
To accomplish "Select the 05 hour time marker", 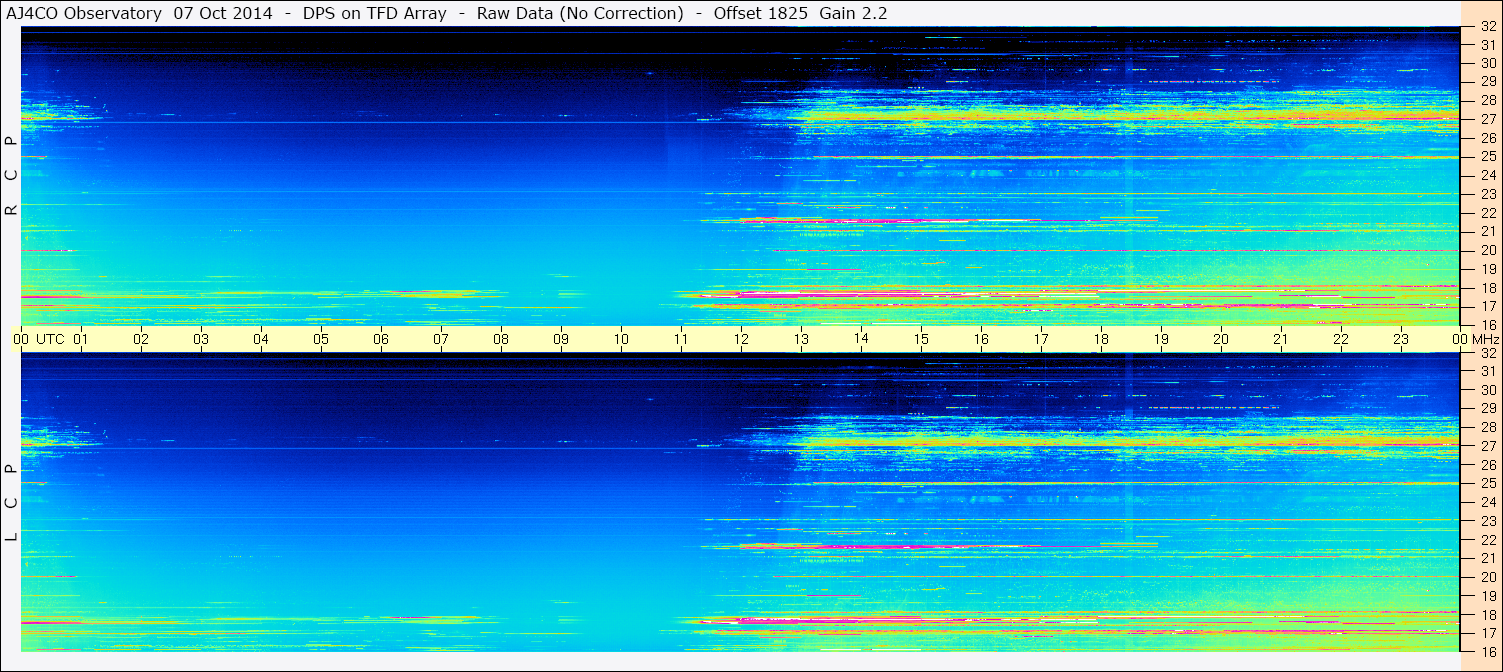I will tap(321, 339).
